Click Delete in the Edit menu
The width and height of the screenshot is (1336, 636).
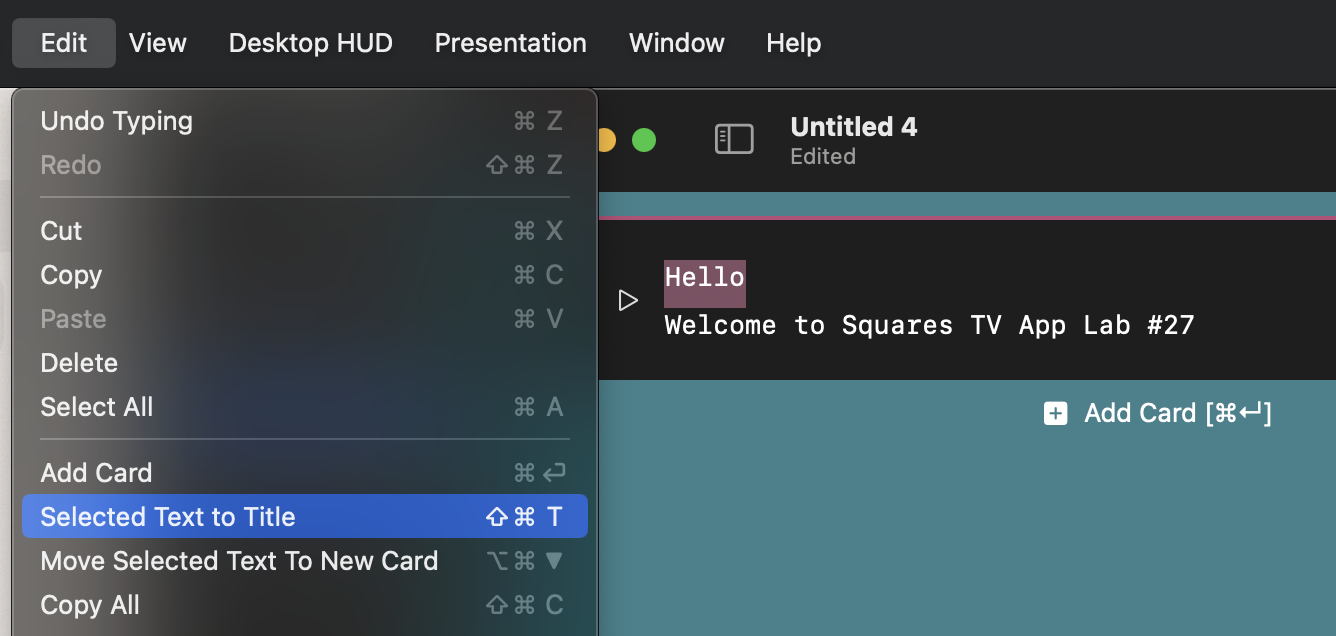pos(79,363)
